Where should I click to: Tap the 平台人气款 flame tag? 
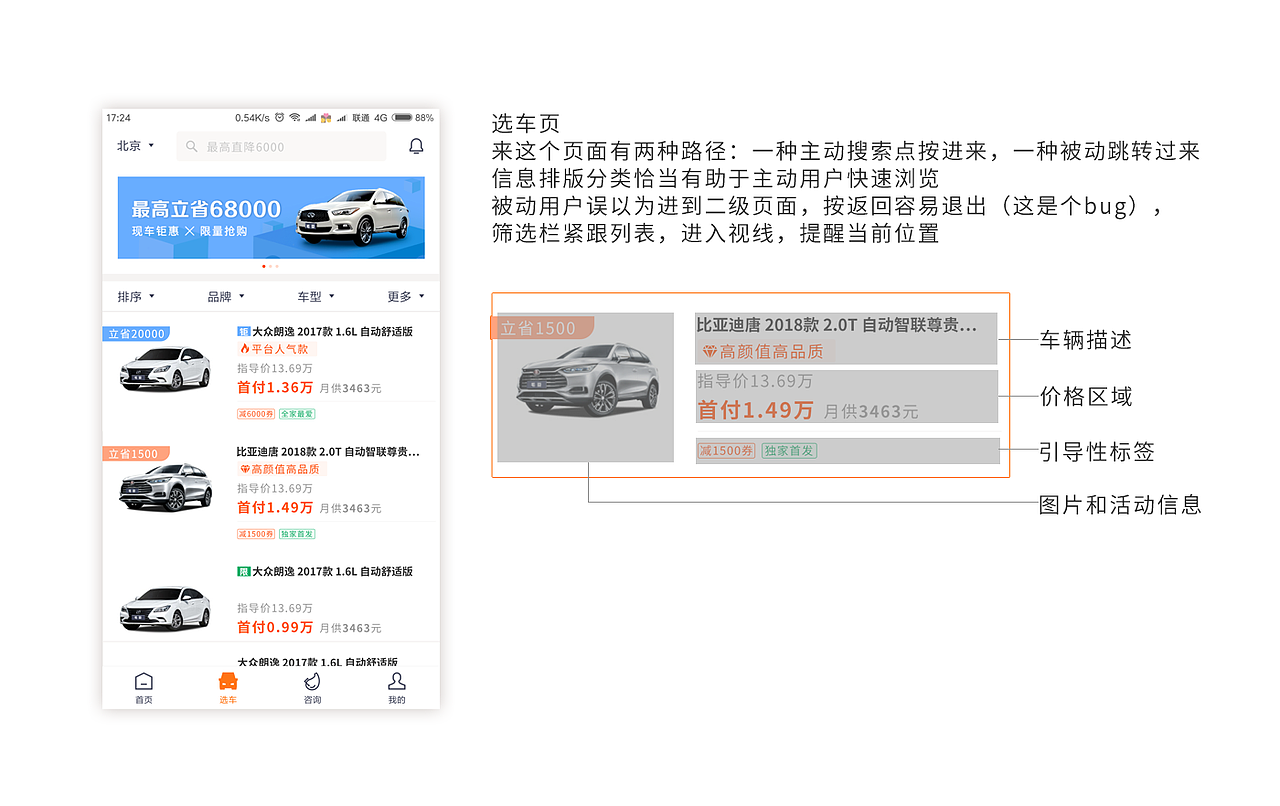point(277,349)
